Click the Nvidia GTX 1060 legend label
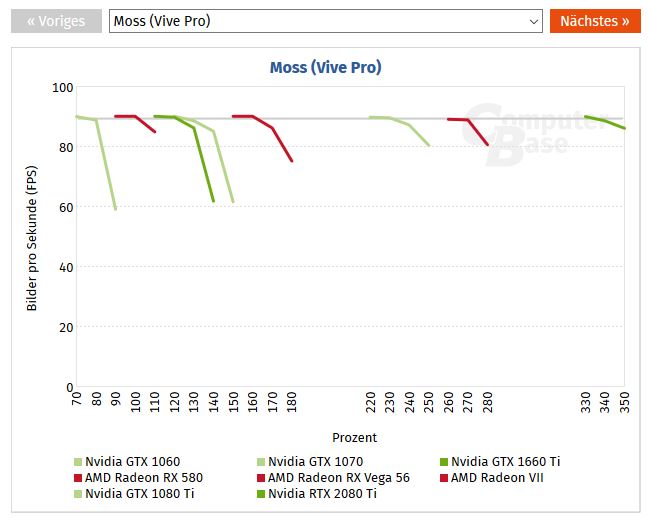The width and height of the screenshot is (651, 520). (132, 462)
